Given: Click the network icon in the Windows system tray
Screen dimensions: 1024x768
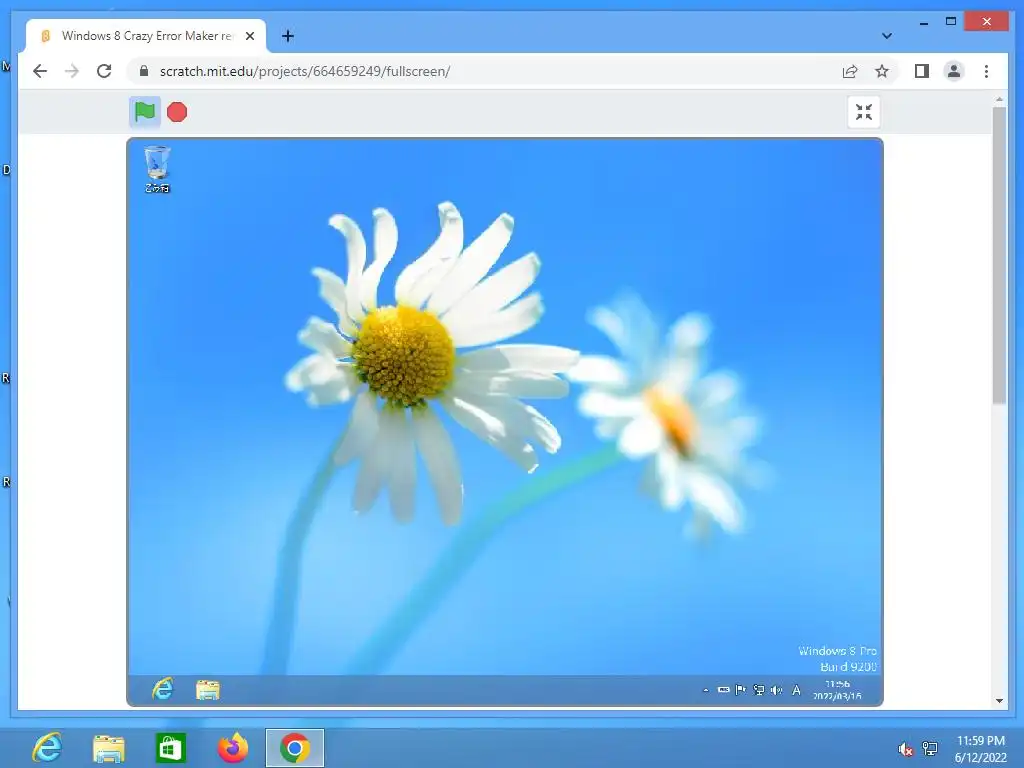Looking at the screenshot, I should tap(930, 749).
